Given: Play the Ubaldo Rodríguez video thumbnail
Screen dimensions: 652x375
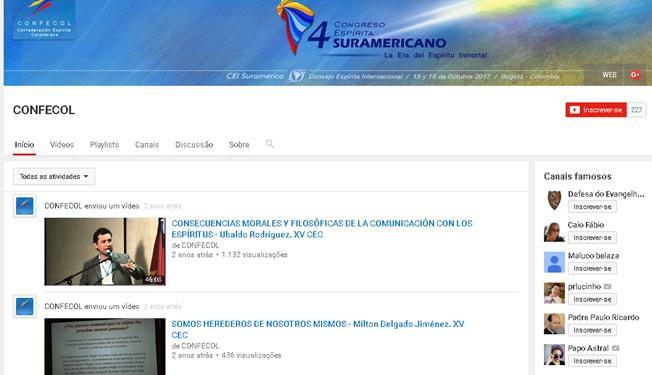Looking at the screenshot, I should (x=105, y=252).
